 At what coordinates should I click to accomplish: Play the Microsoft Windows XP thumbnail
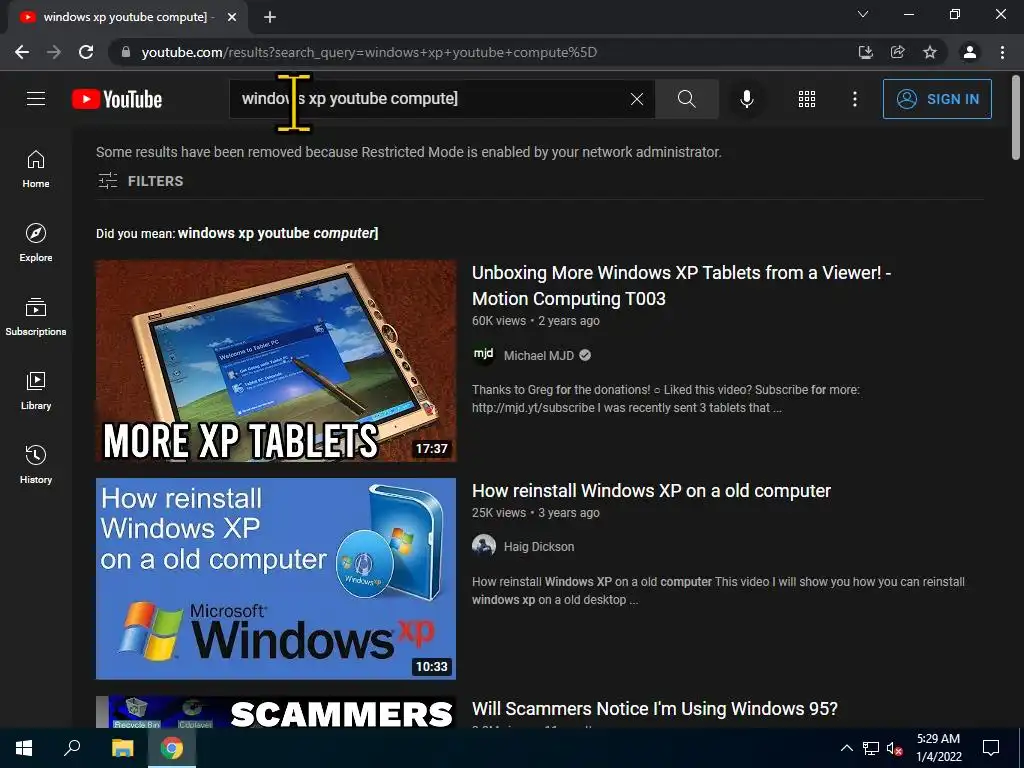(x=276, y=579)
